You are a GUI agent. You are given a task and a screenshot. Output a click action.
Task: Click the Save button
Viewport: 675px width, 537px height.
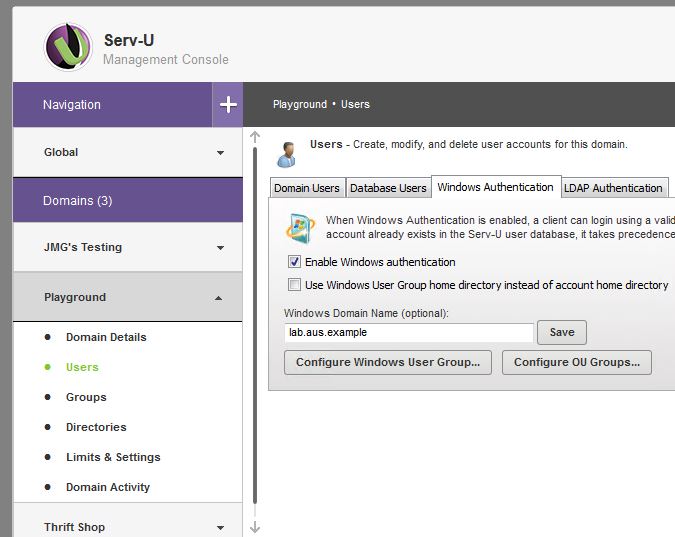(x=562, y=332)
